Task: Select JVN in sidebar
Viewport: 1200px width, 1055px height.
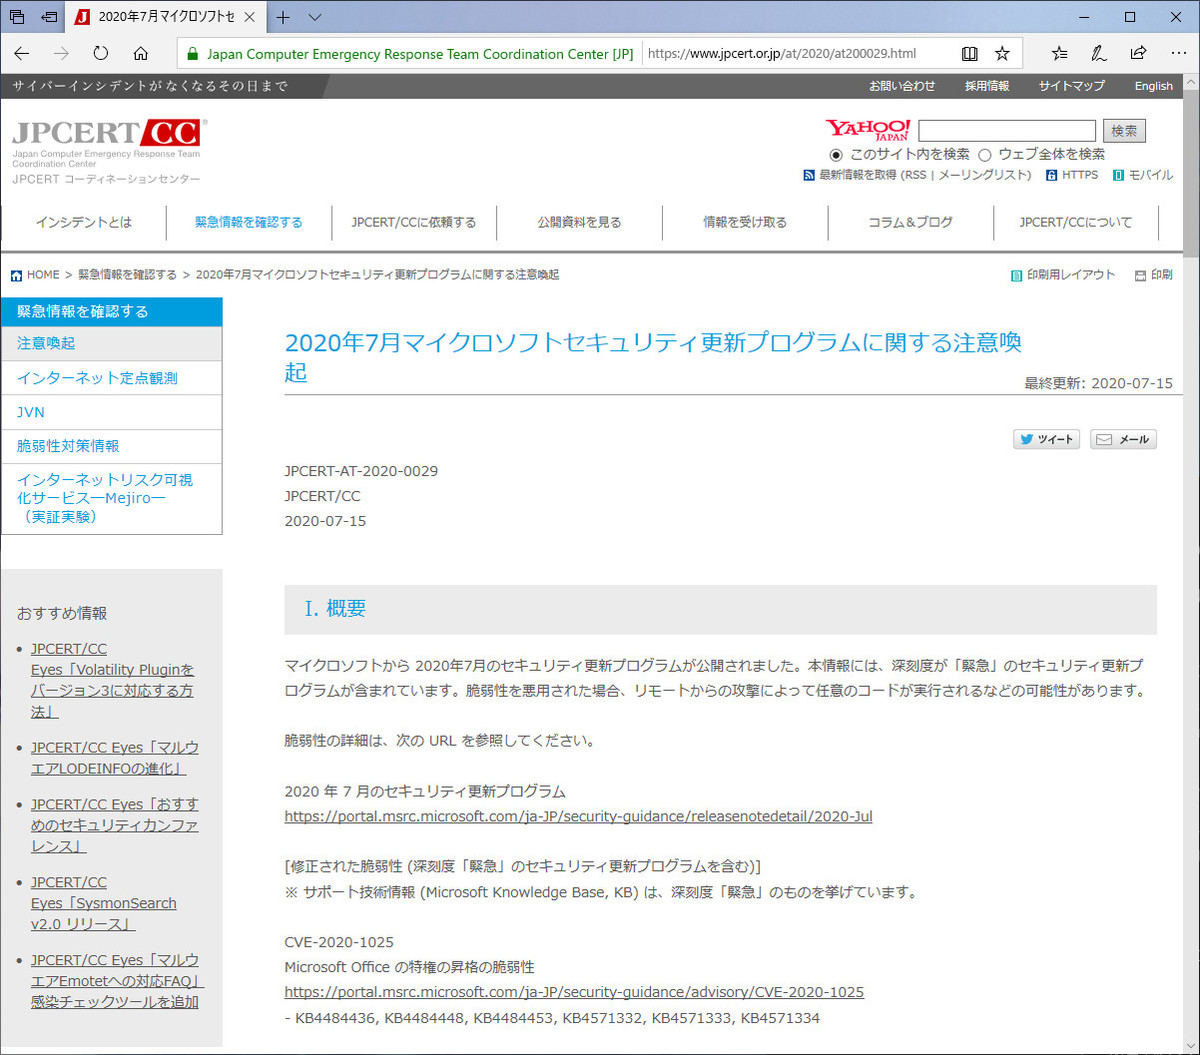Action: click(112, 412)
